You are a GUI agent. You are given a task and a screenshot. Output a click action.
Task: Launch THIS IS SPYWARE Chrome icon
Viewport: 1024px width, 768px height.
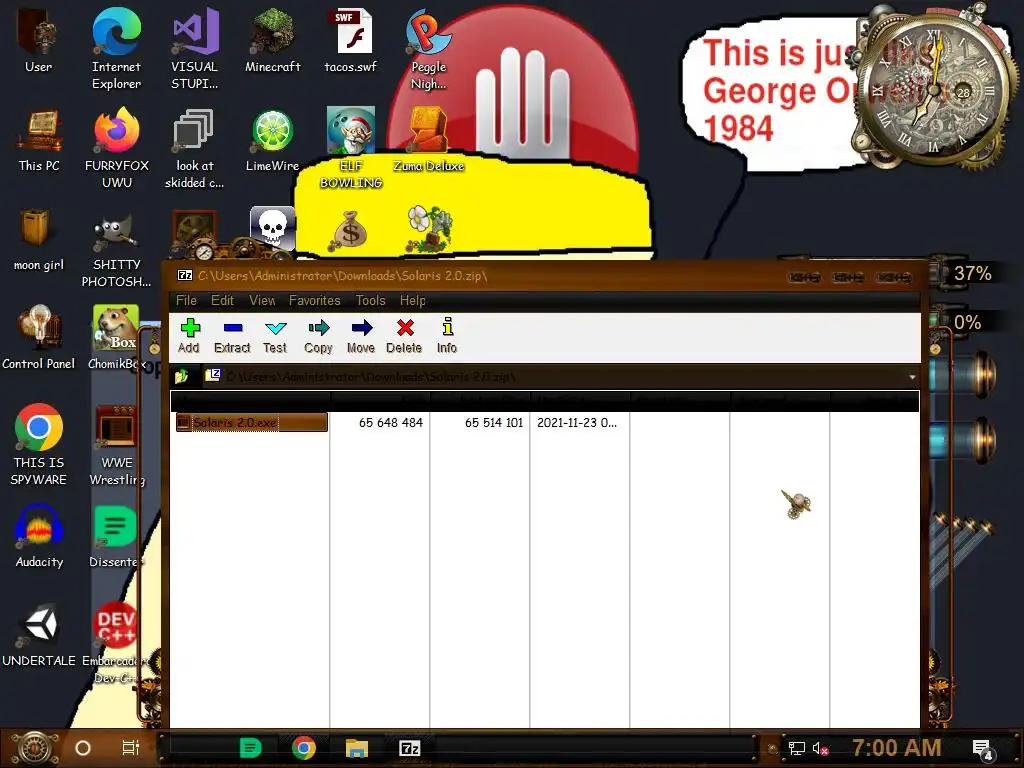(39, 445)
